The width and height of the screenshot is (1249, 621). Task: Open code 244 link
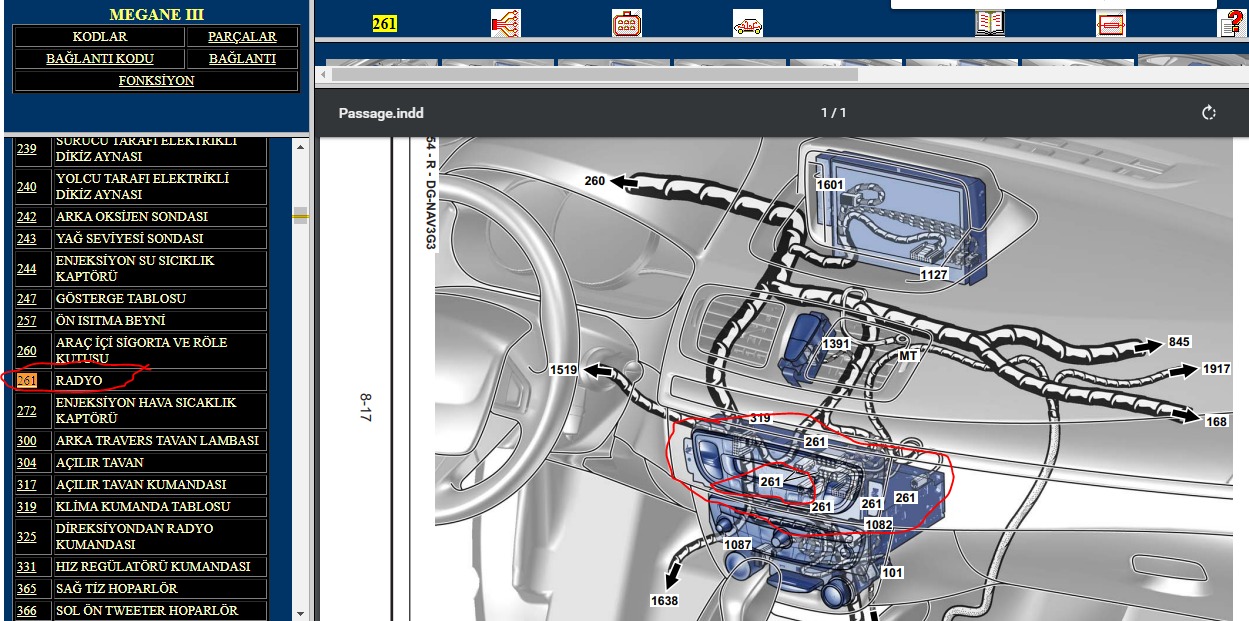pyautogui.click(x=27, y=269)
